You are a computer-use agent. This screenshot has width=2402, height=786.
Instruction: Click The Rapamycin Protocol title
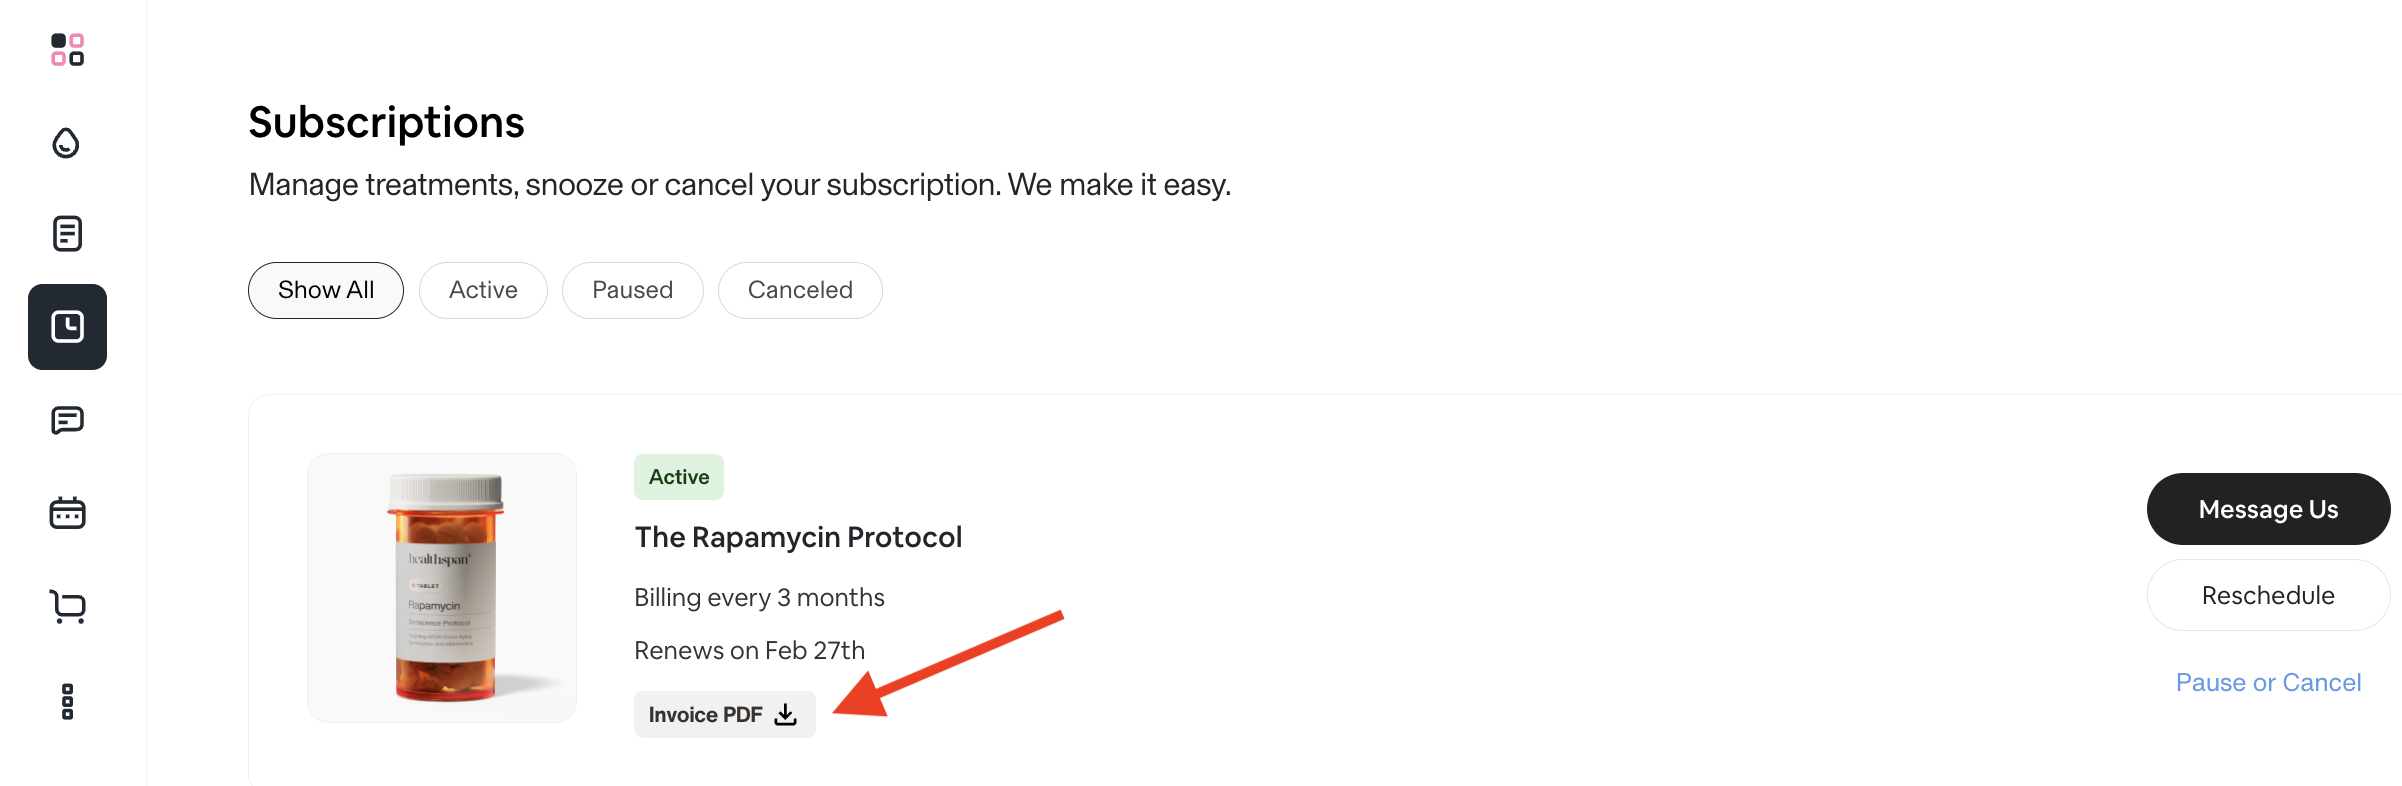(798, 537)
